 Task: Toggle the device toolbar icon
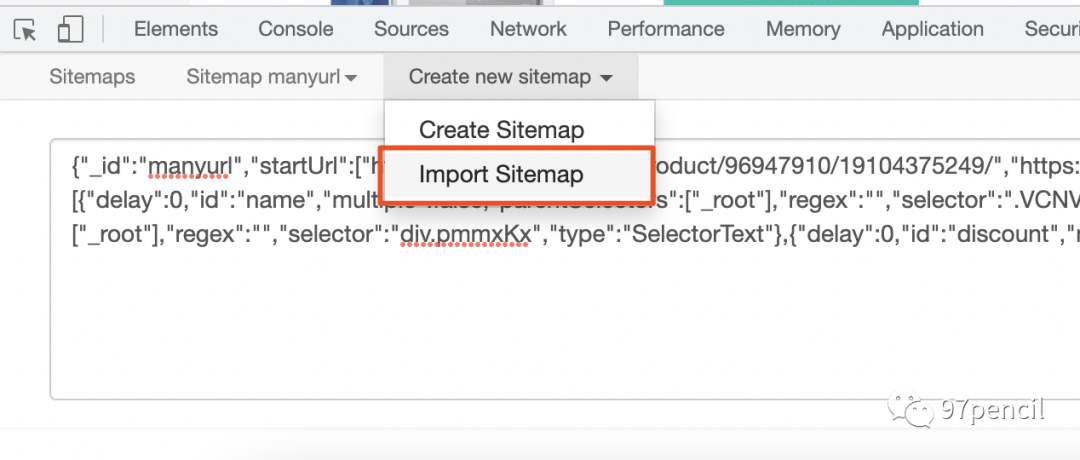70,30
